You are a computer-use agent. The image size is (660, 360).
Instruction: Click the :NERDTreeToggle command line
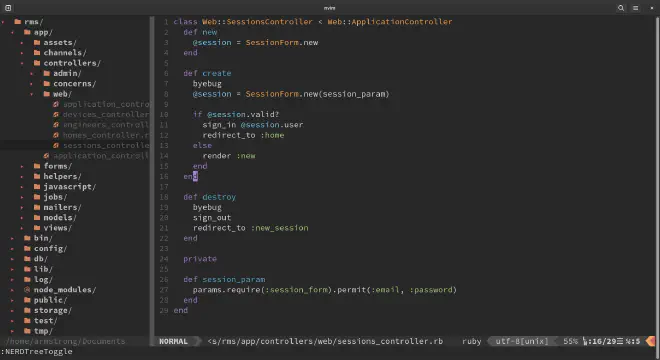[36, 352]
